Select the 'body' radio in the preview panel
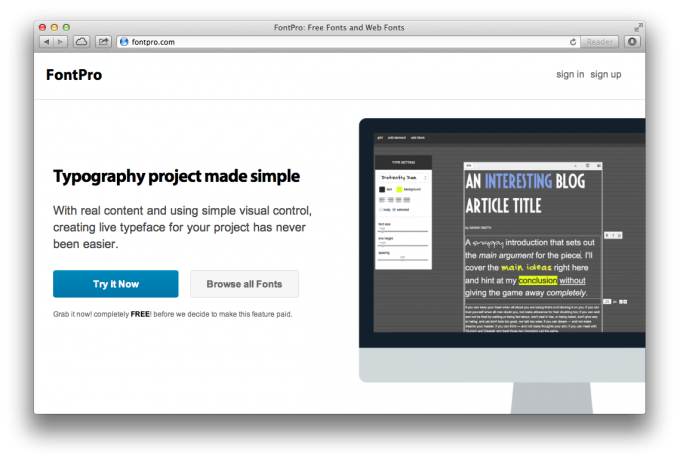The height and width of the screenshot is (461, 680). [380, 209]
